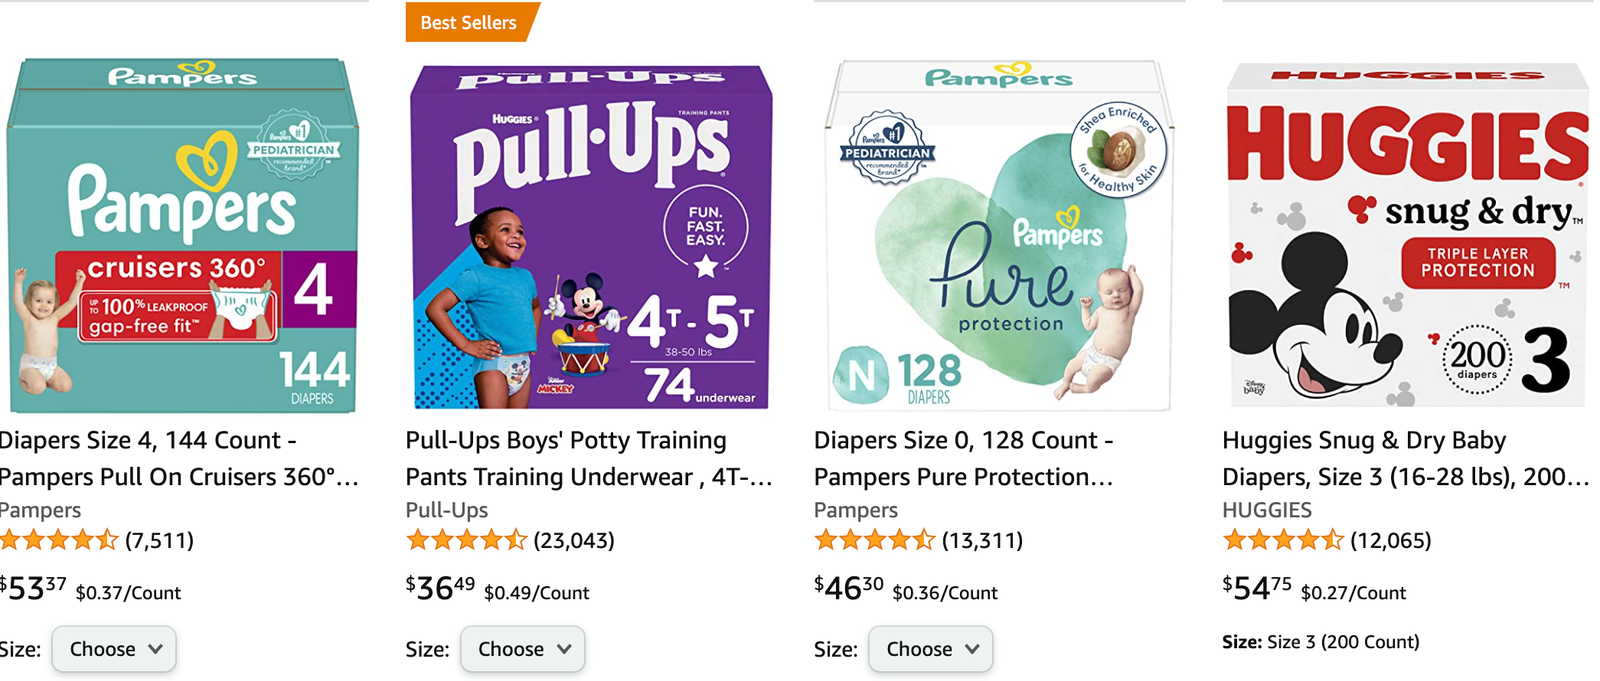The height and width of the screenshot is (681, 1600).
Task: Click the Best Sellers badge
Action: [x=469, y=22]
